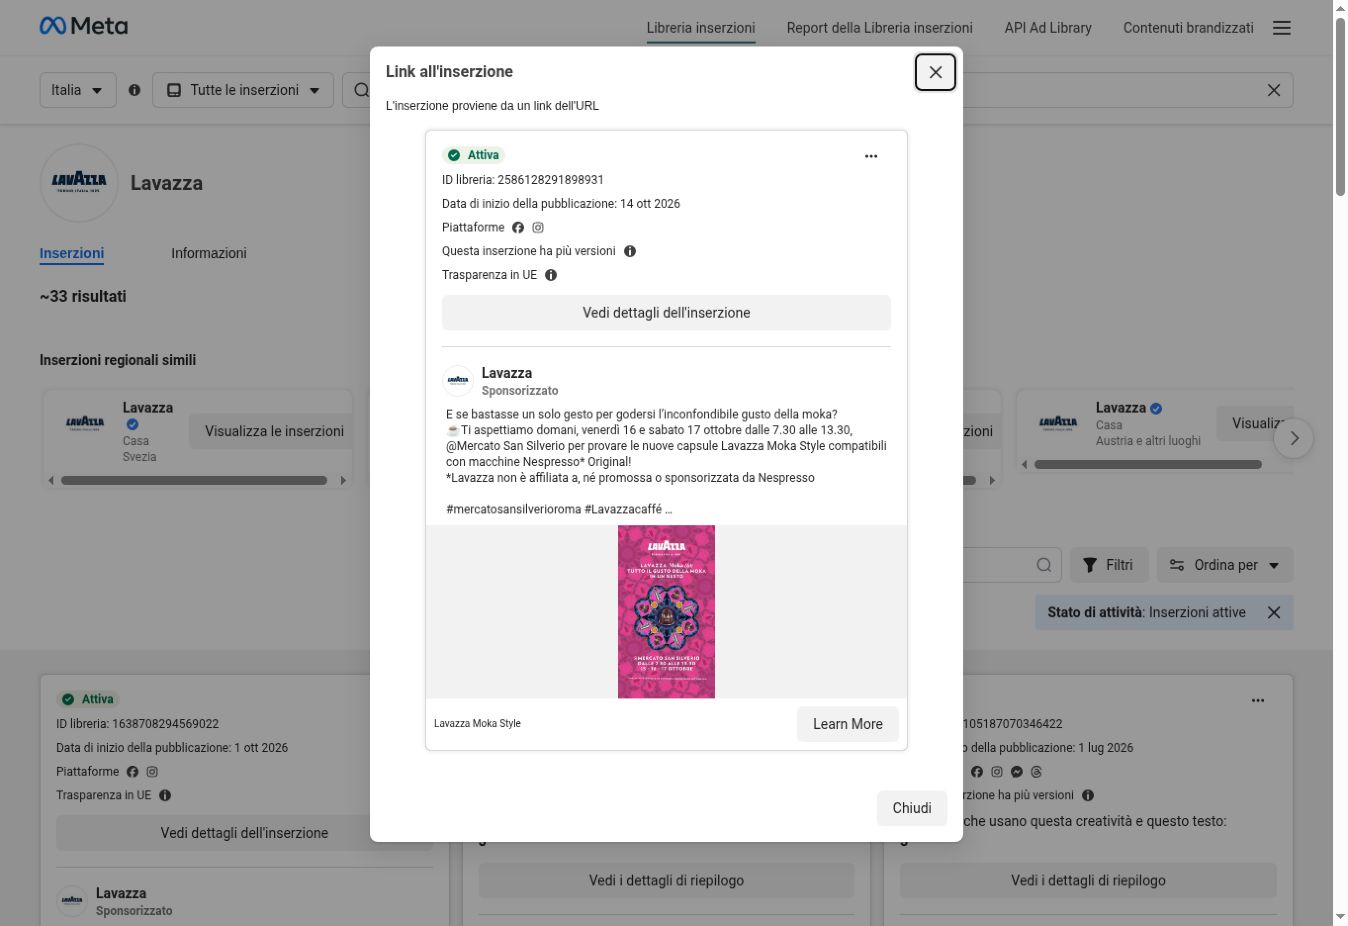Viewport: 1348px width, 926px height.
Task: Go to API Ad Library
Action: (x=1048, y=28)
